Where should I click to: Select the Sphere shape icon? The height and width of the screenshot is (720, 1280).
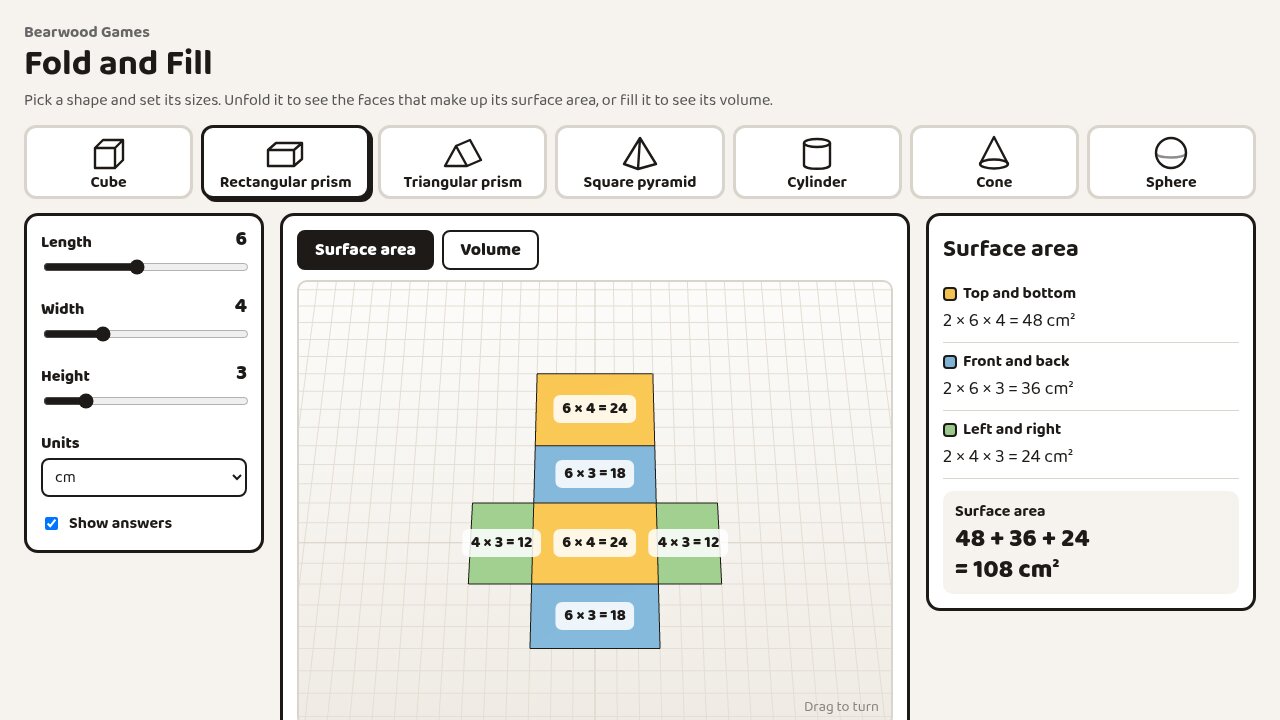point(1171,154)
